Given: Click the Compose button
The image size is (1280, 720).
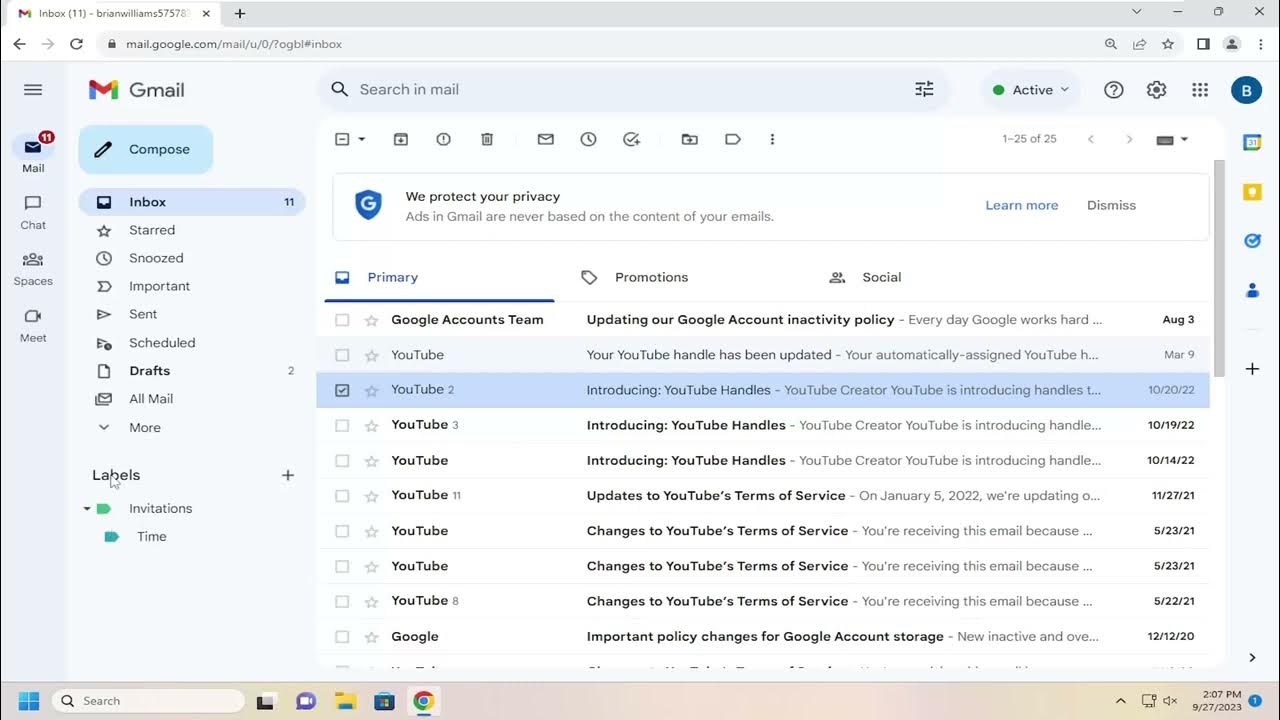Looking at the screenshot, I should click(x=146, y=150).
